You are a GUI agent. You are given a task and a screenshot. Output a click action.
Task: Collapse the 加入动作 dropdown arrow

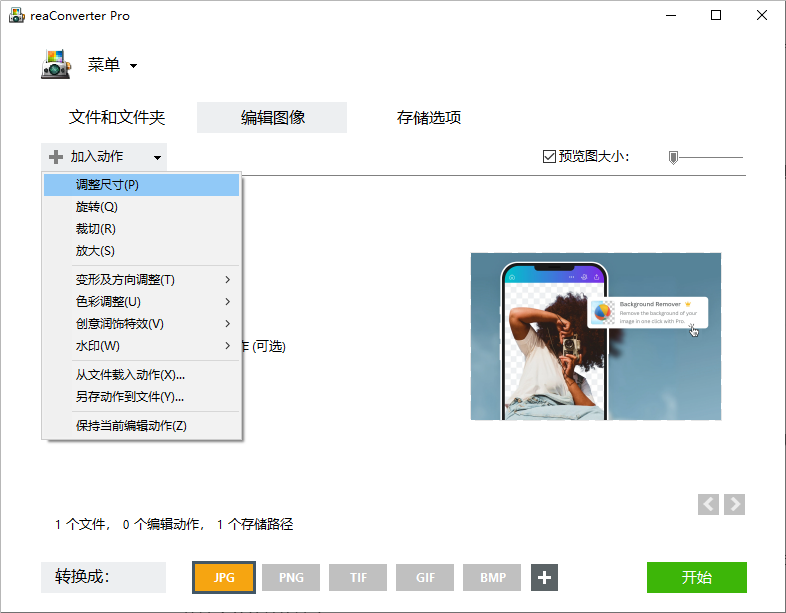point(157,157)
